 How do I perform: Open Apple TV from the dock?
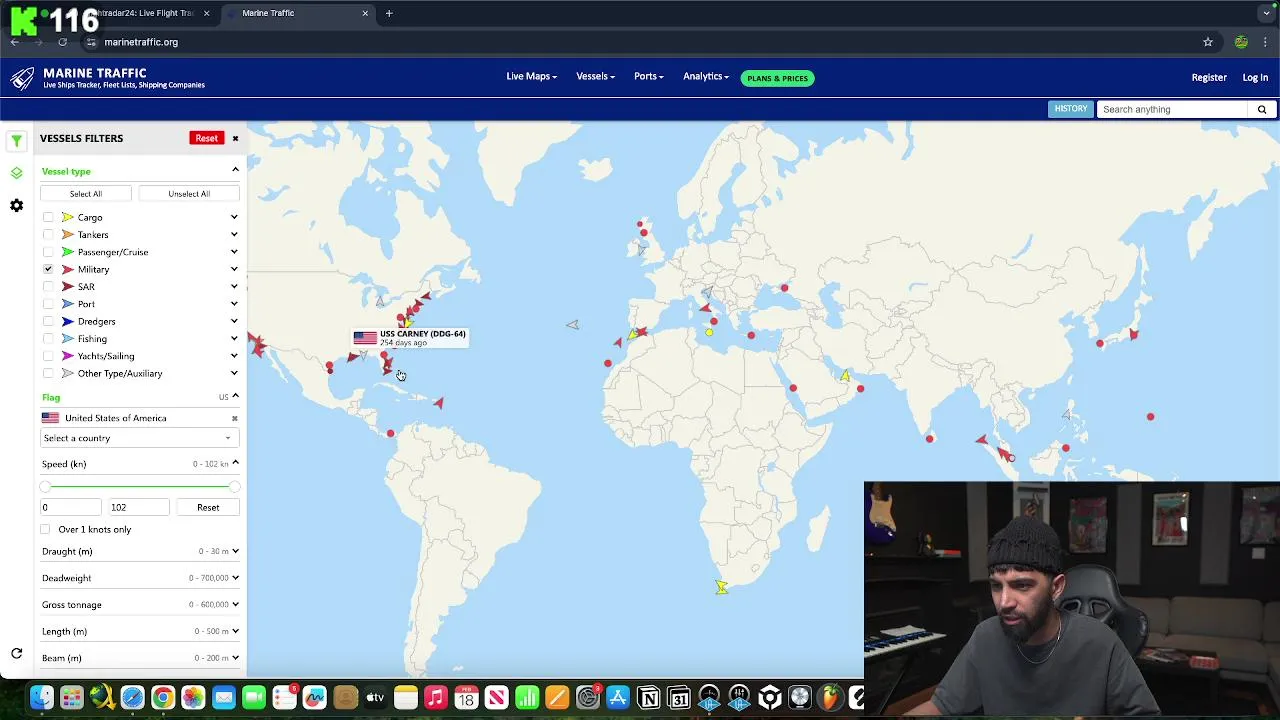click(x=375, y=697)
